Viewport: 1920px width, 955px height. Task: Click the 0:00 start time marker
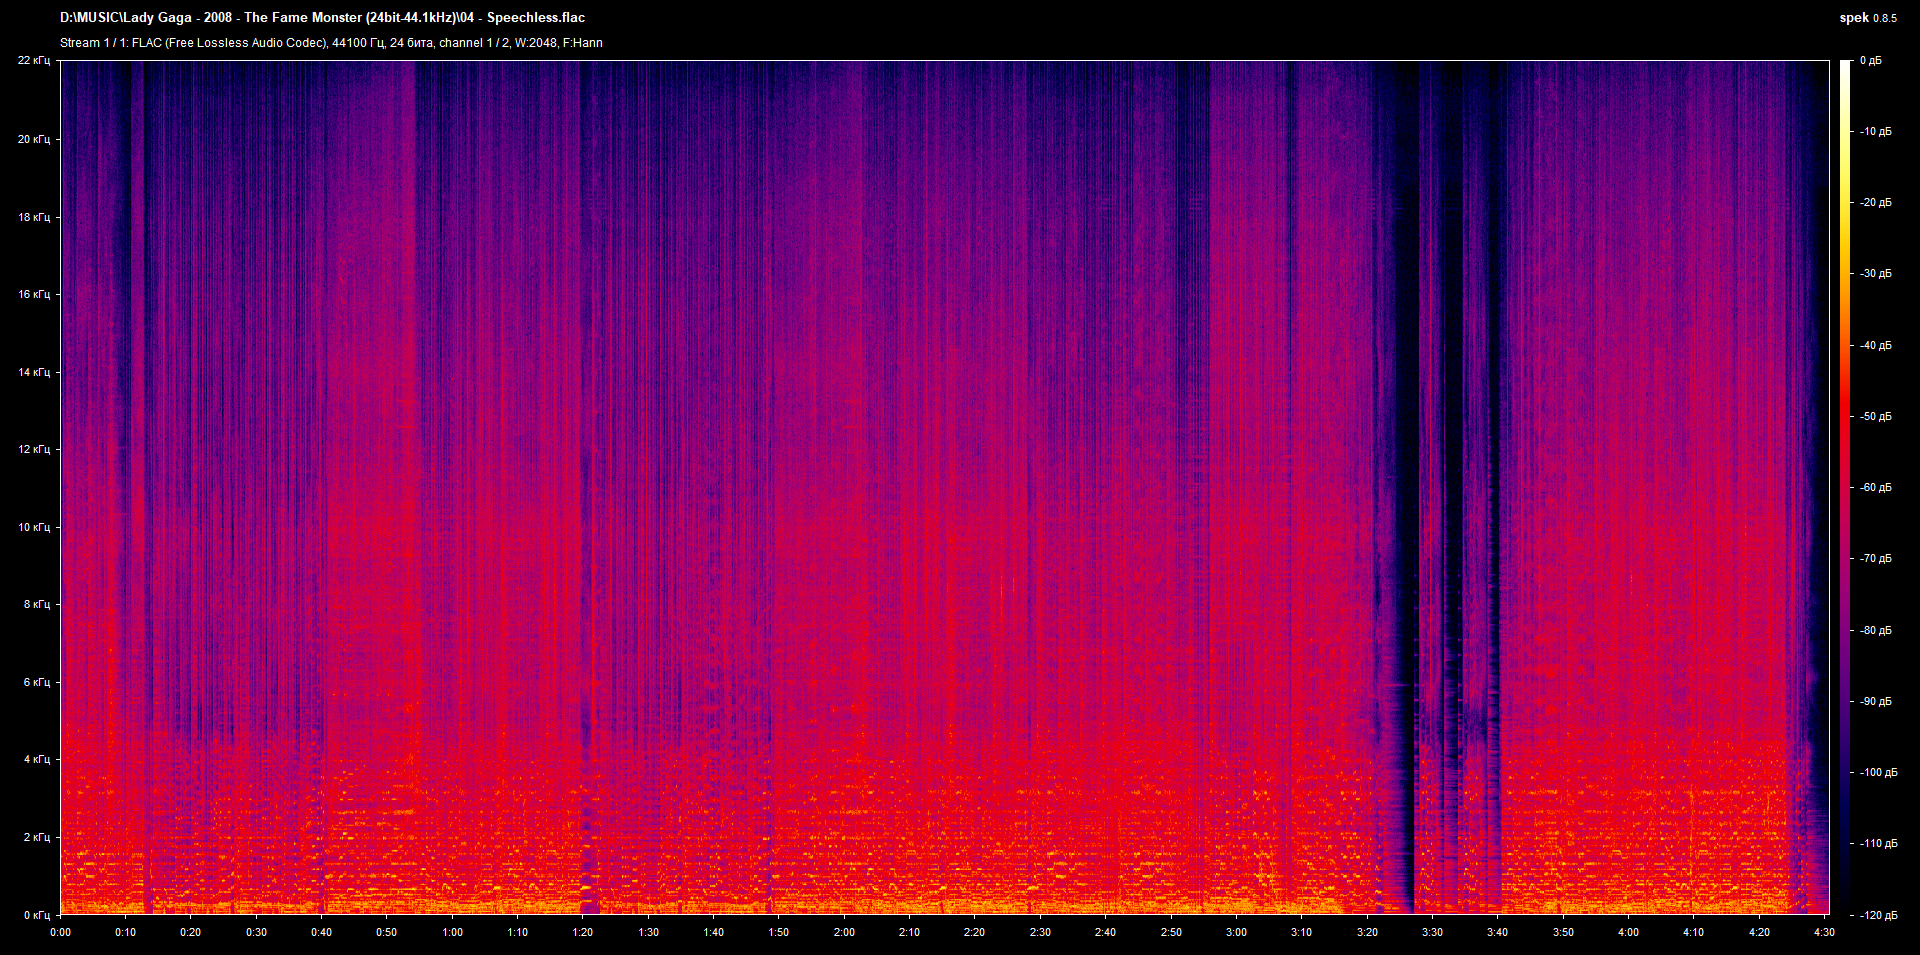(61, 932)
